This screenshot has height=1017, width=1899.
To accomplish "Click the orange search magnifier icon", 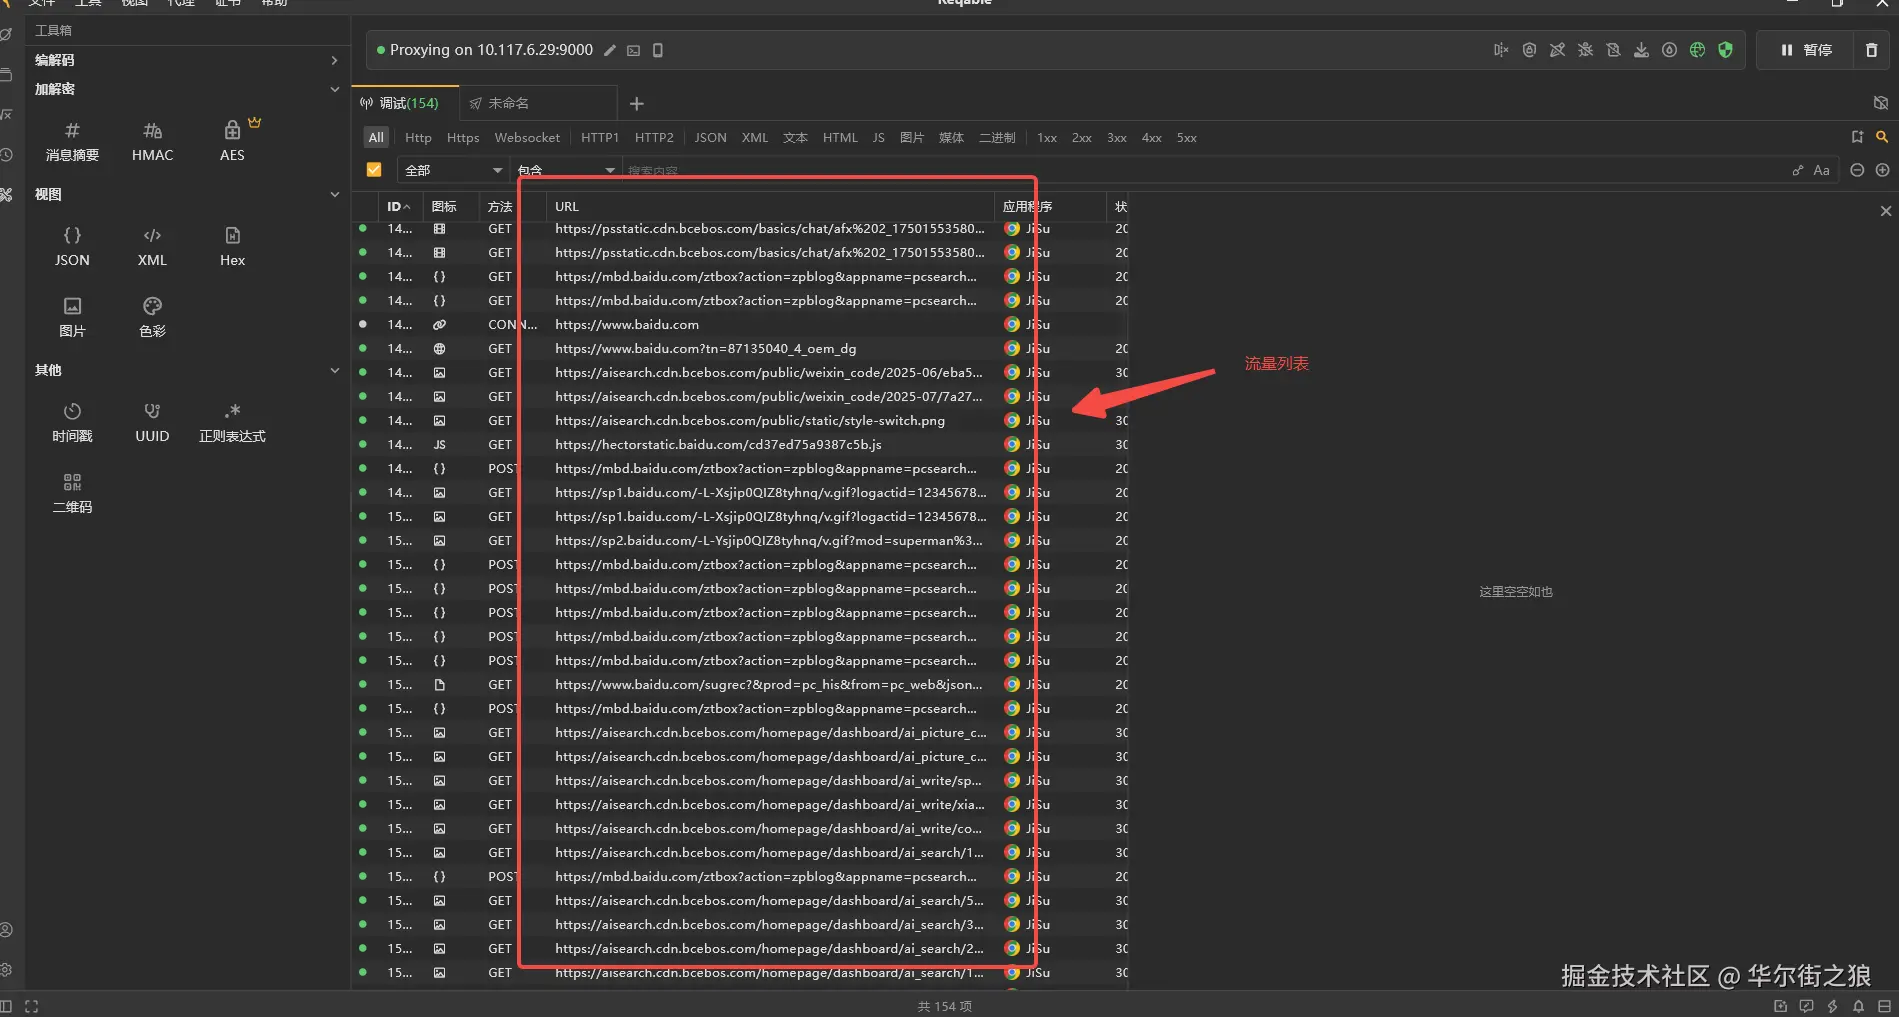I will point(1882,137).
